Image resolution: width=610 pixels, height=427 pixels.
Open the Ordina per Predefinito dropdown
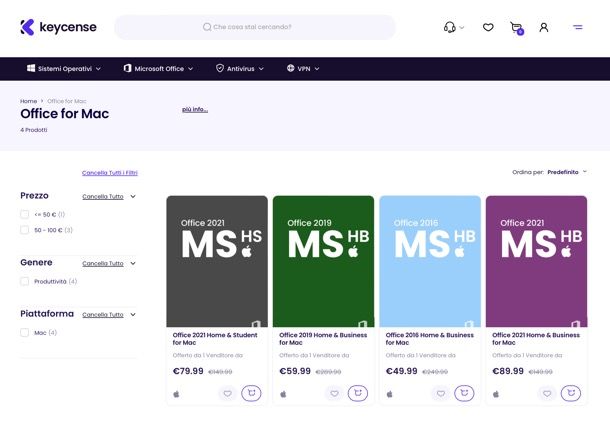point(566,172)
